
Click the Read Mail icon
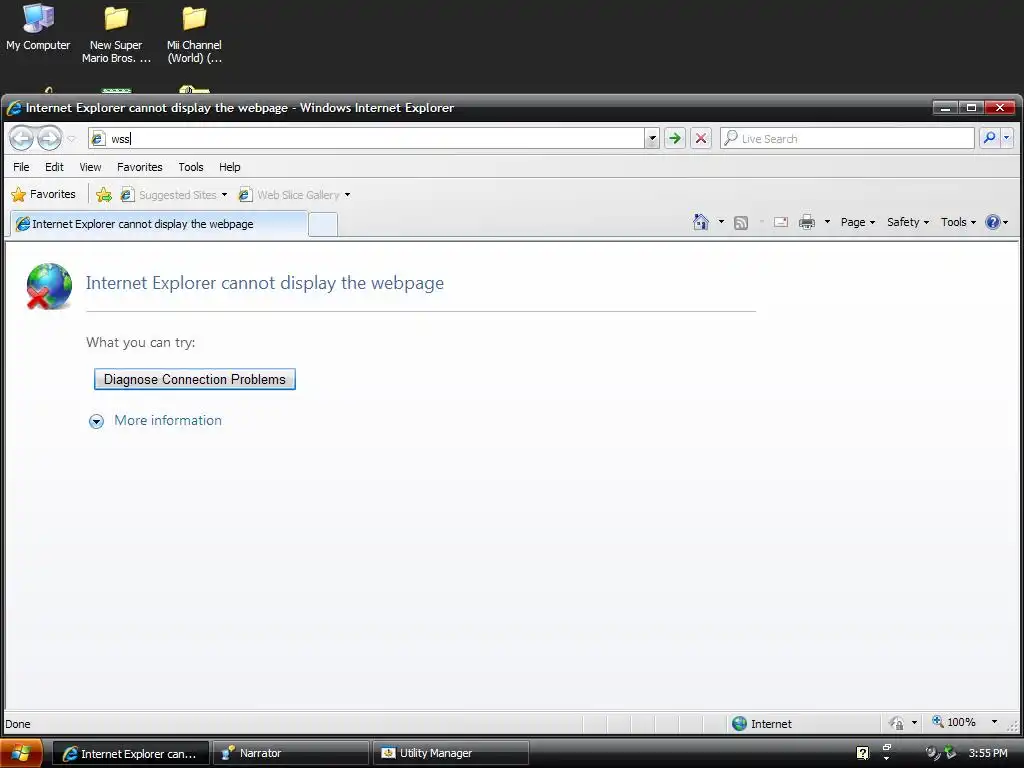[780, 222]
